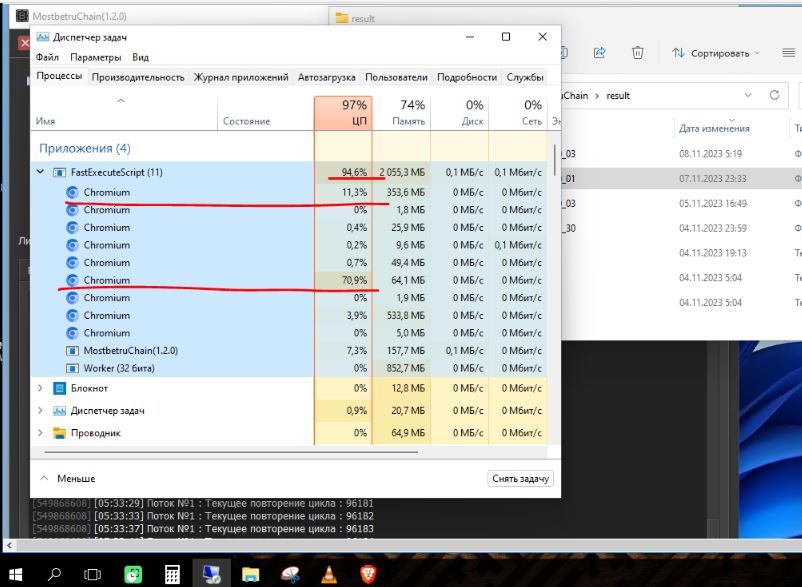Expand the Проводник process group
Viewport: 802px width, 587px height.
40,433
